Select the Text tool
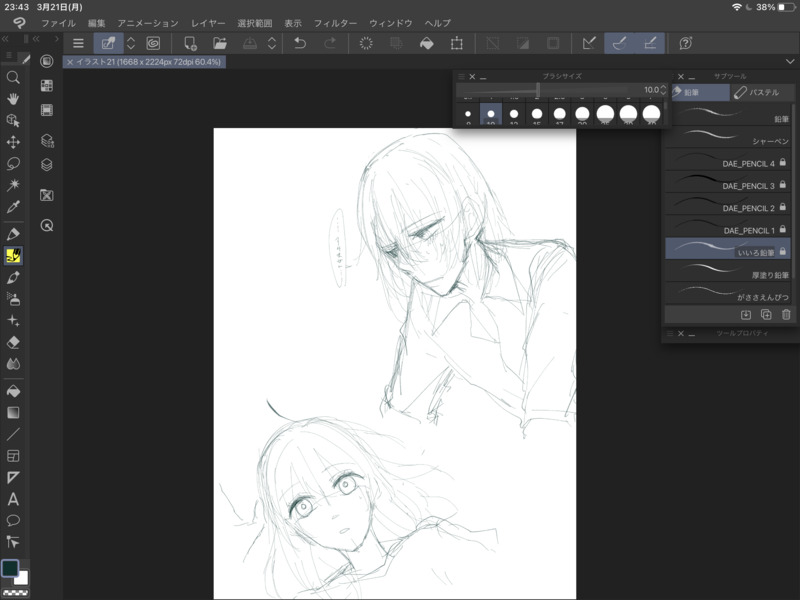 point(13,499)
